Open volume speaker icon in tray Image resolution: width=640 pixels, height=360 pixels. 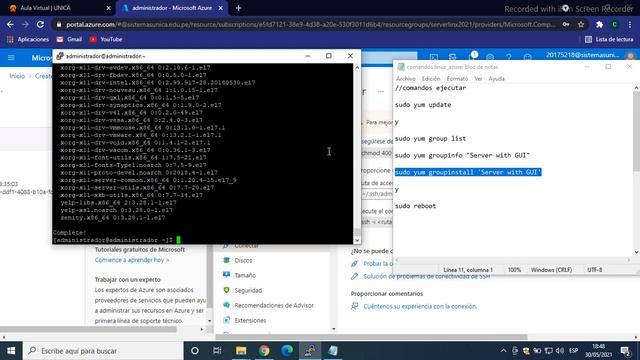pyautogui.click(x=560, y=351)
